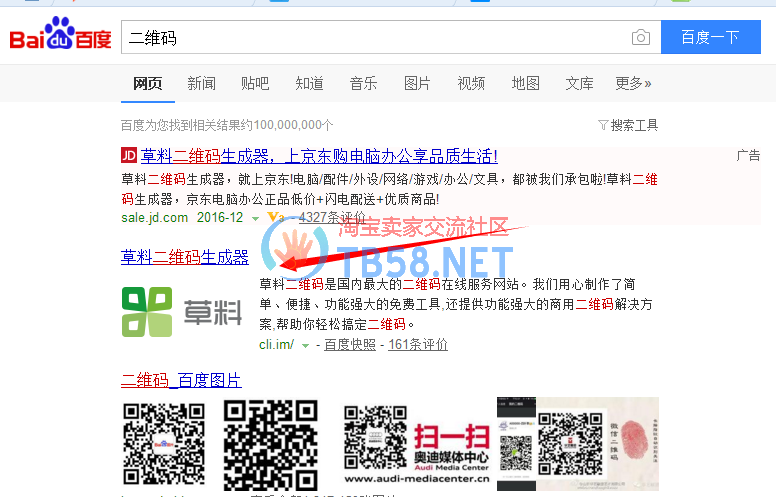Image resolution: width=776 pixels, height=497 pixels.
Task: Switch to the 新闻 tab
Action: 201,83
